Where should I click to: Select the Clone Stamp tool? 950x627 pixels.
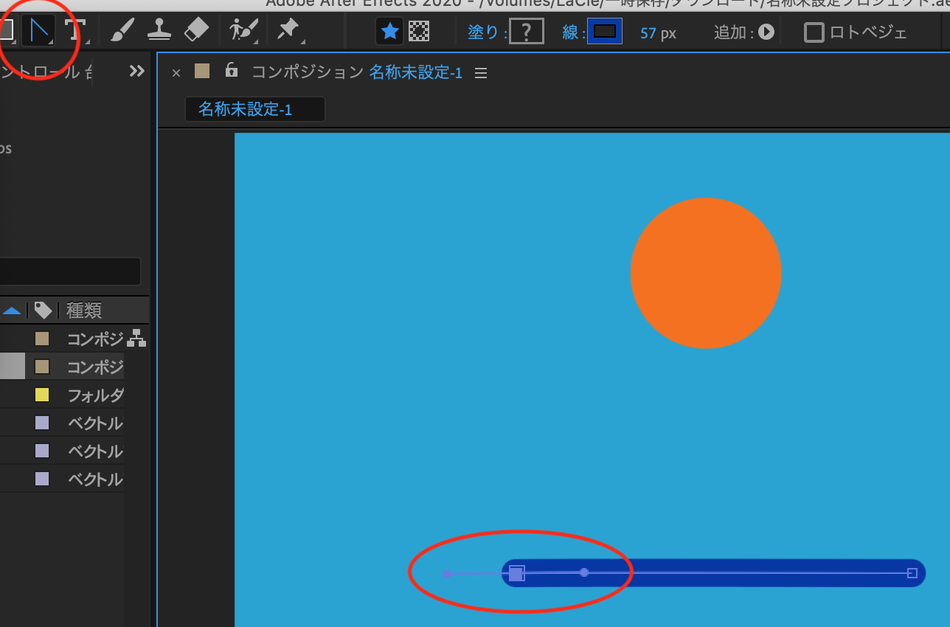tap(159, 30)
